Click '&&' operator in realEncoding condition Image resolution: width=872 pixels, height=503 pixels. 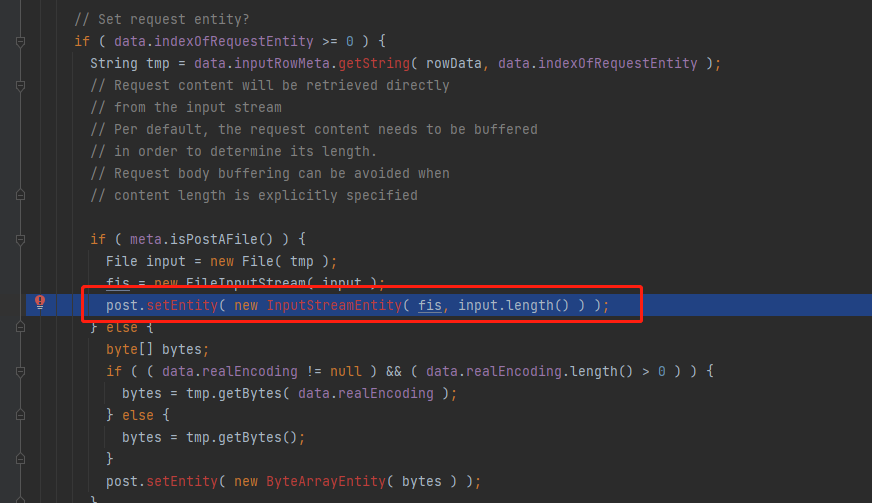click(x=394, y=371)
